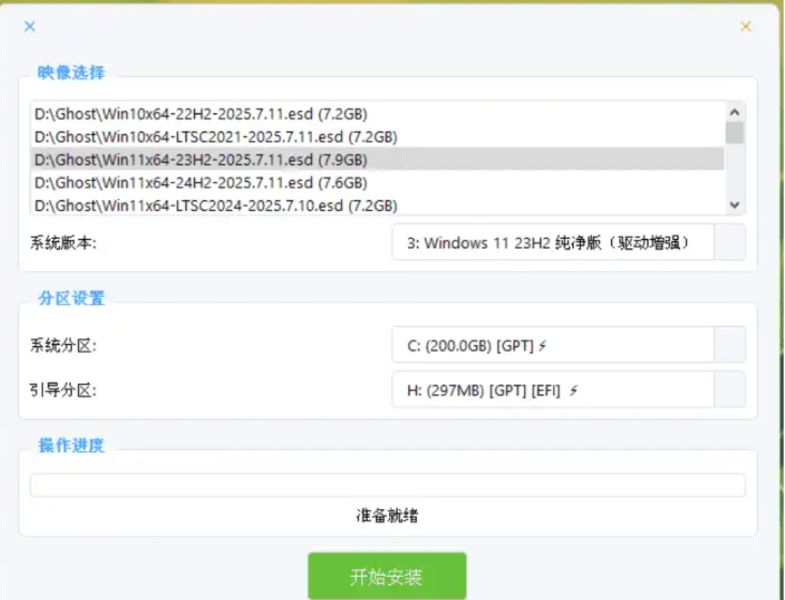Select Win11x64-23H2-2025.7.11.esd image
This screenshot has width=785, height=600.
point(377,159)
